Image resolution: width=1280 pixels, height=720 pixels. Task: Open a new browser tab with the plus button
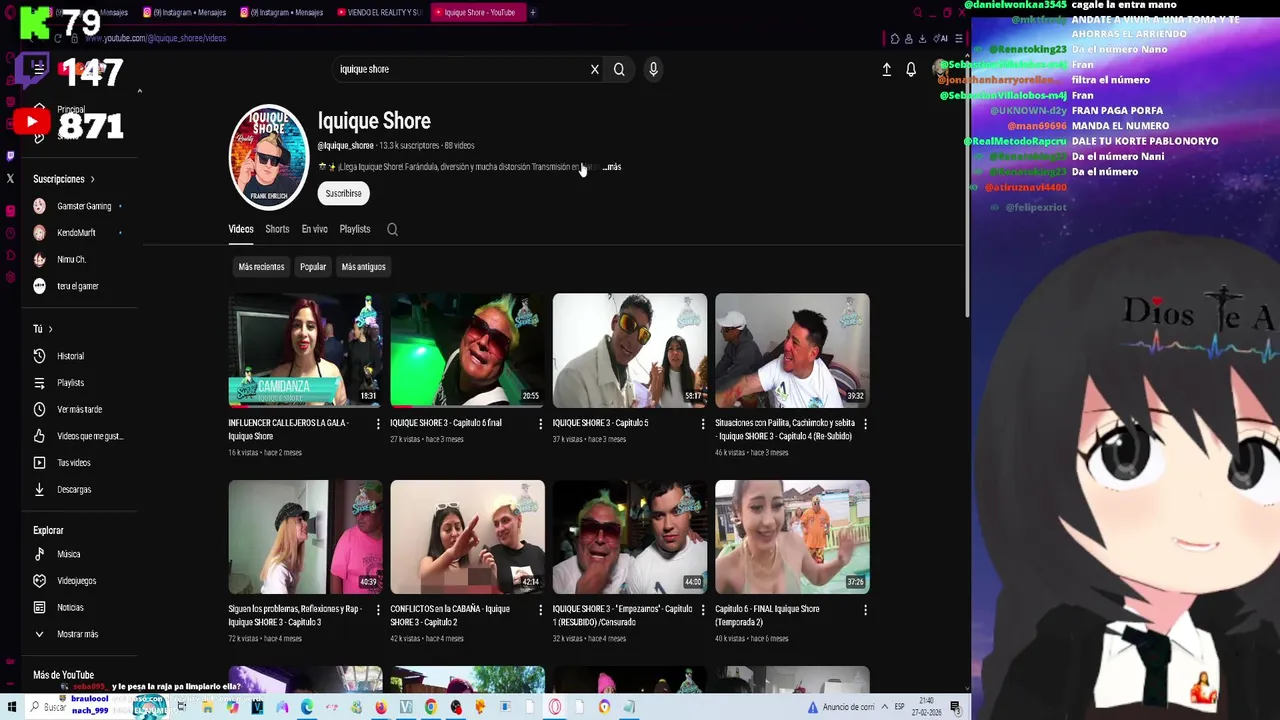[533, 12]
